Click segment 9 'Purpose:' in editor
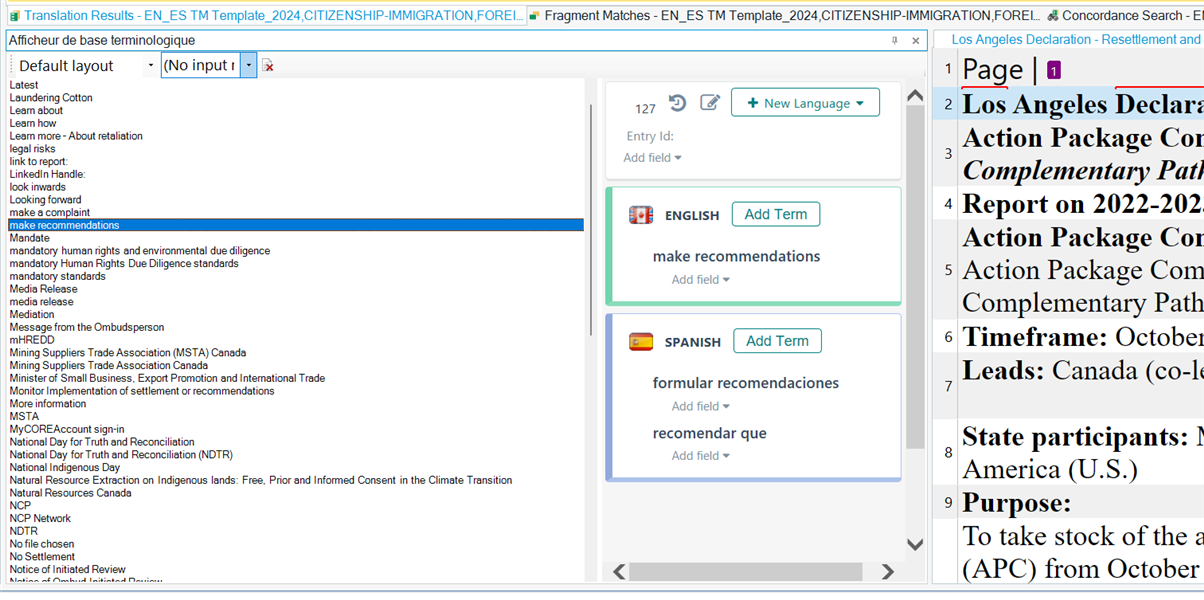The image size is (1204, 600). pos(1017,502)
